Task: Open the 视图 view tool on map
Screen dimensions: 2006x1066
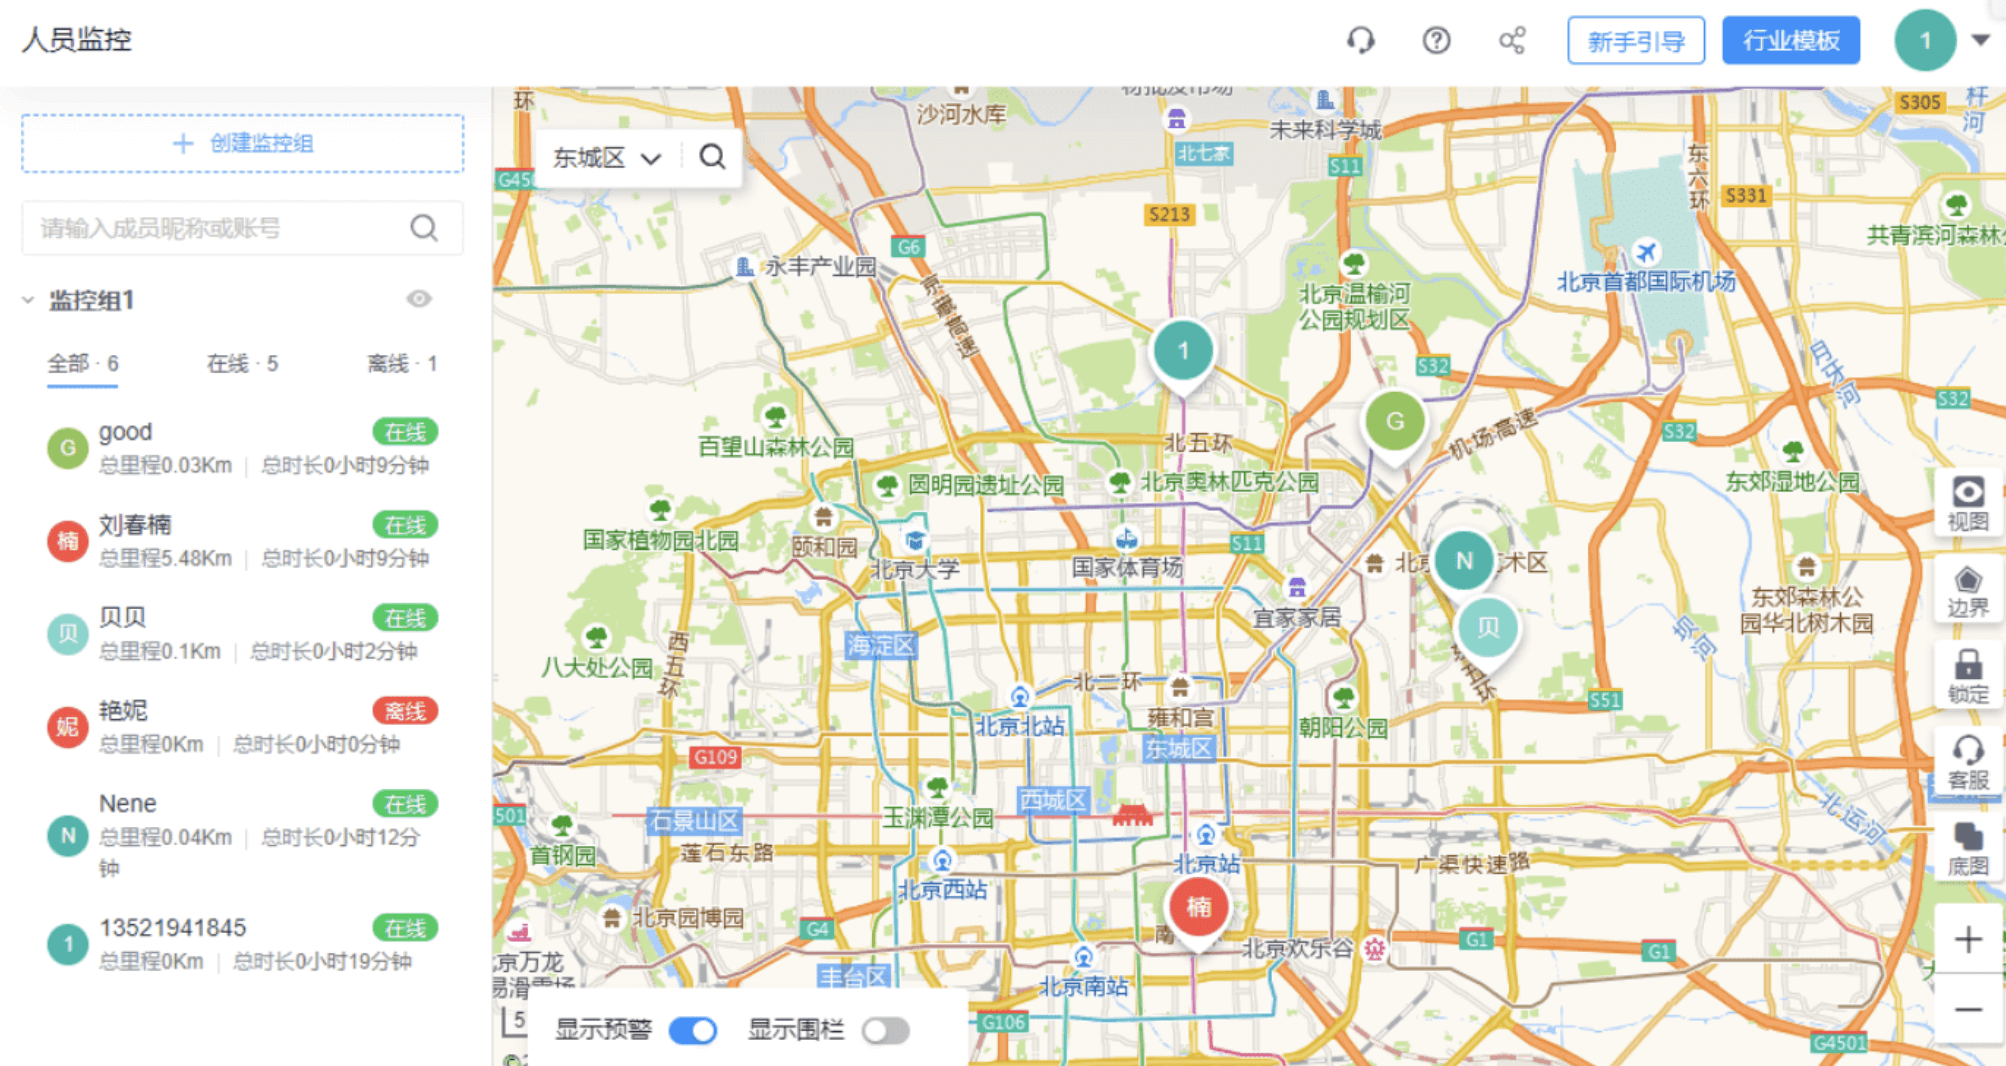Action: [1967, 504]
